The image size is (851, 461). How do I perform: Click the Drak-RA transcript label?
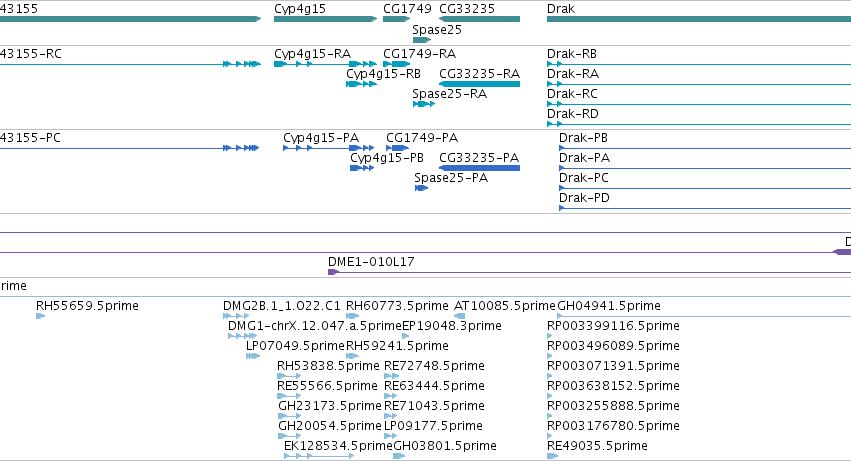tap(573, 74)
